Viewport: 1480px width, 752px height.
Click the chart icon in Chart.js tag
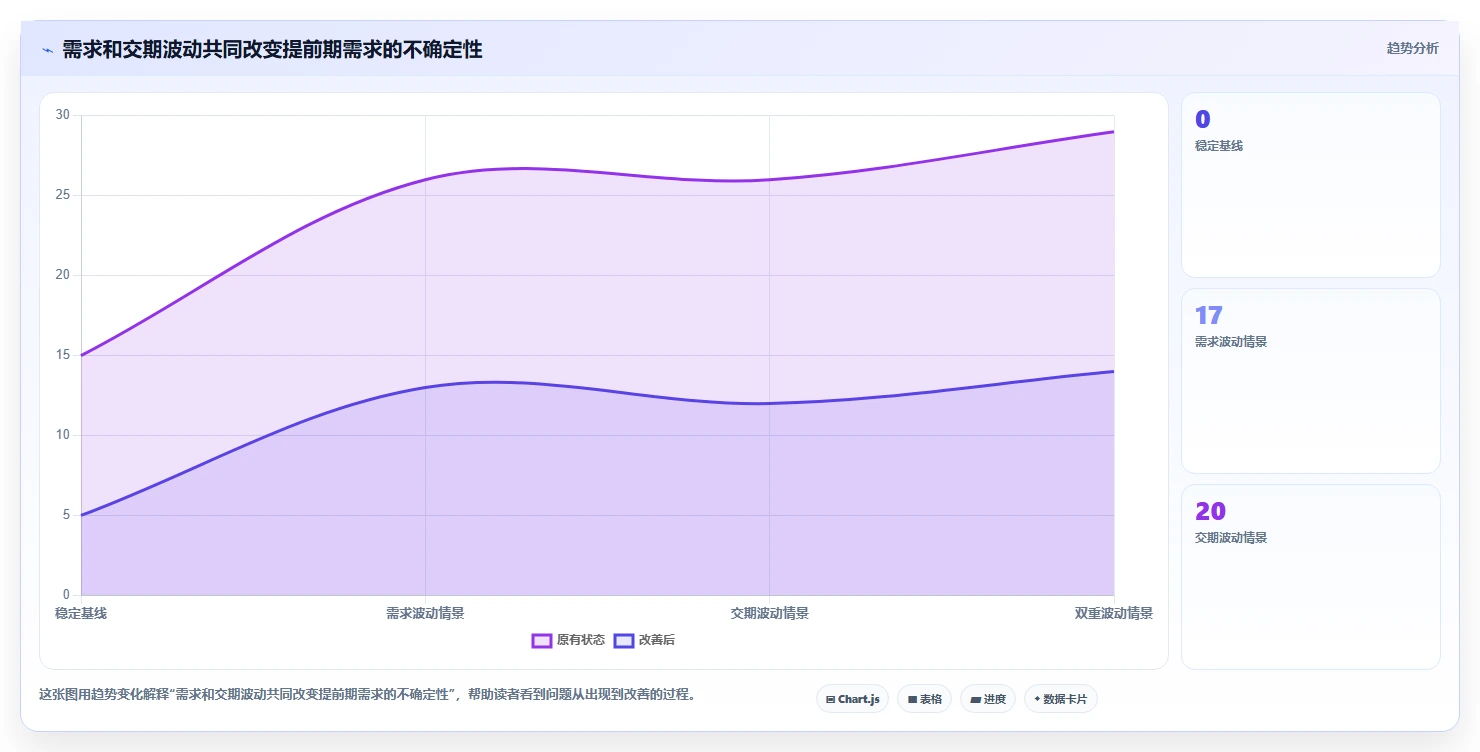pyautogui.click(x=830, y=700)
